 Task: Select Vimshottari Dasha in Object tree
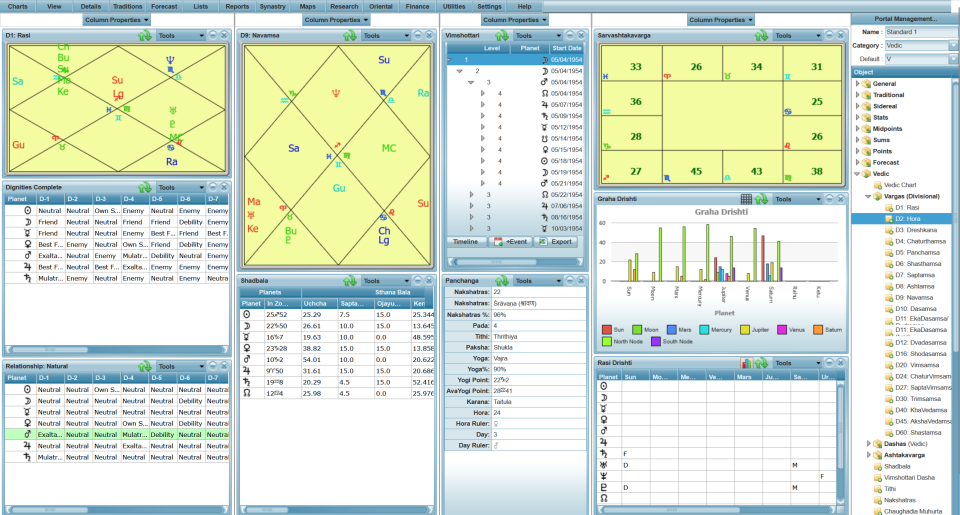pos(909,478)
